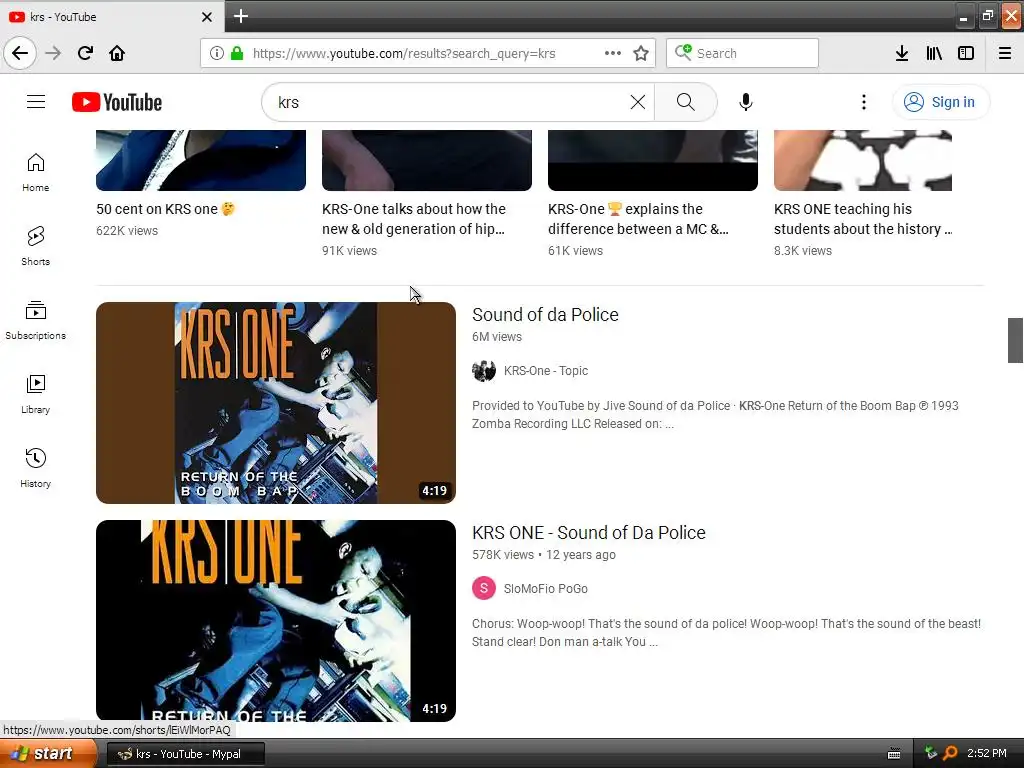Screen dimensions: 1024x768
Task: Start voice search with microphone icon
Action: point(746,102)
